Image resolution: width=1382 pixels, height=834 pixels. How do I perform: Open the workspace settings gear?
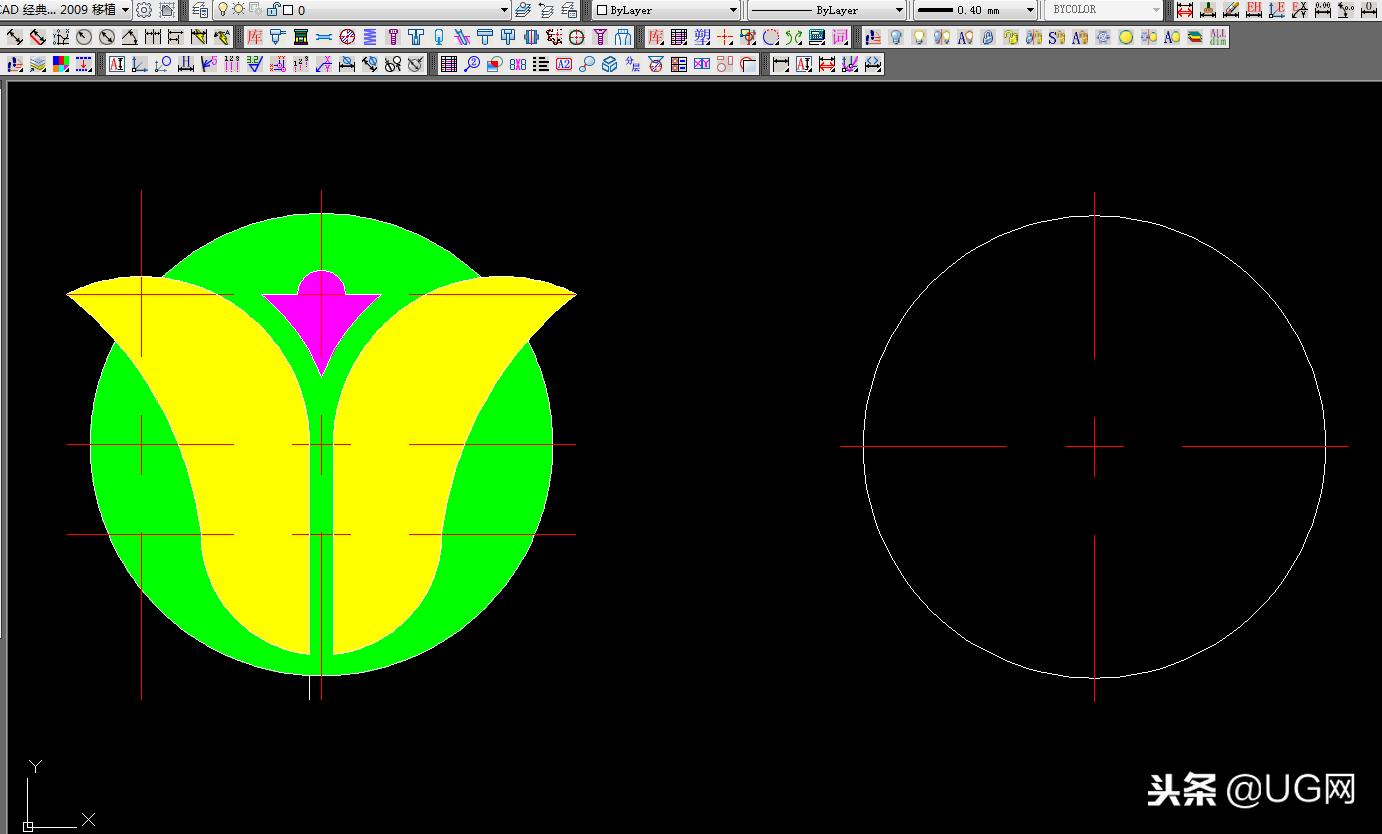[144, 10]
